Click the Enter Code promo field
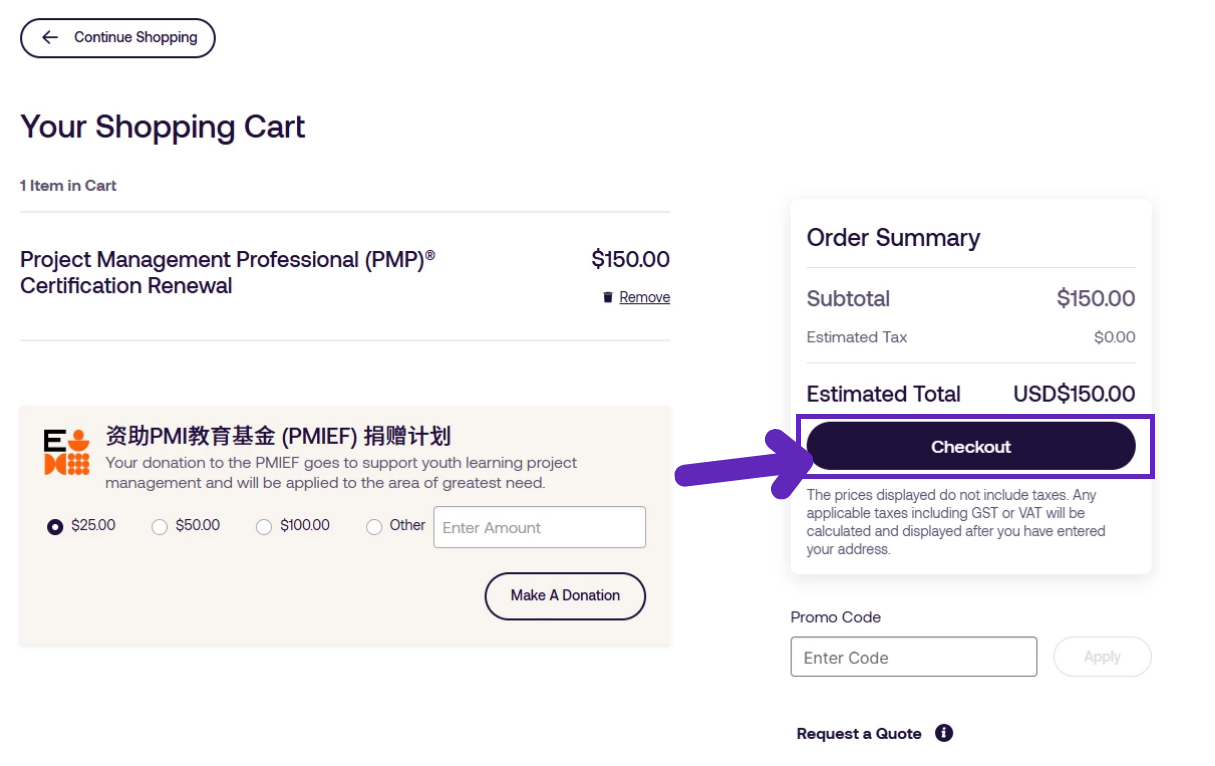This screenshot has width=1215, height=766. point(913,656)
